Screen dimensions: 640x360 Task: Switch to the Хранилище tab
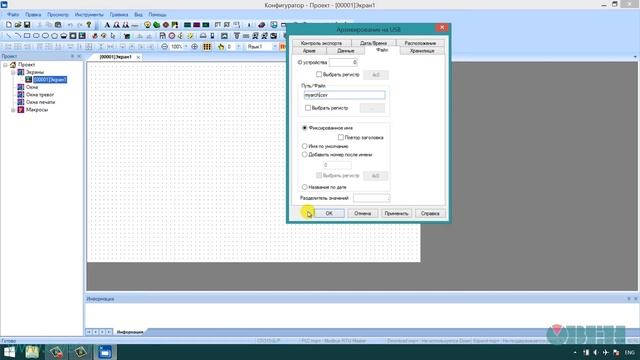[422, 51]
